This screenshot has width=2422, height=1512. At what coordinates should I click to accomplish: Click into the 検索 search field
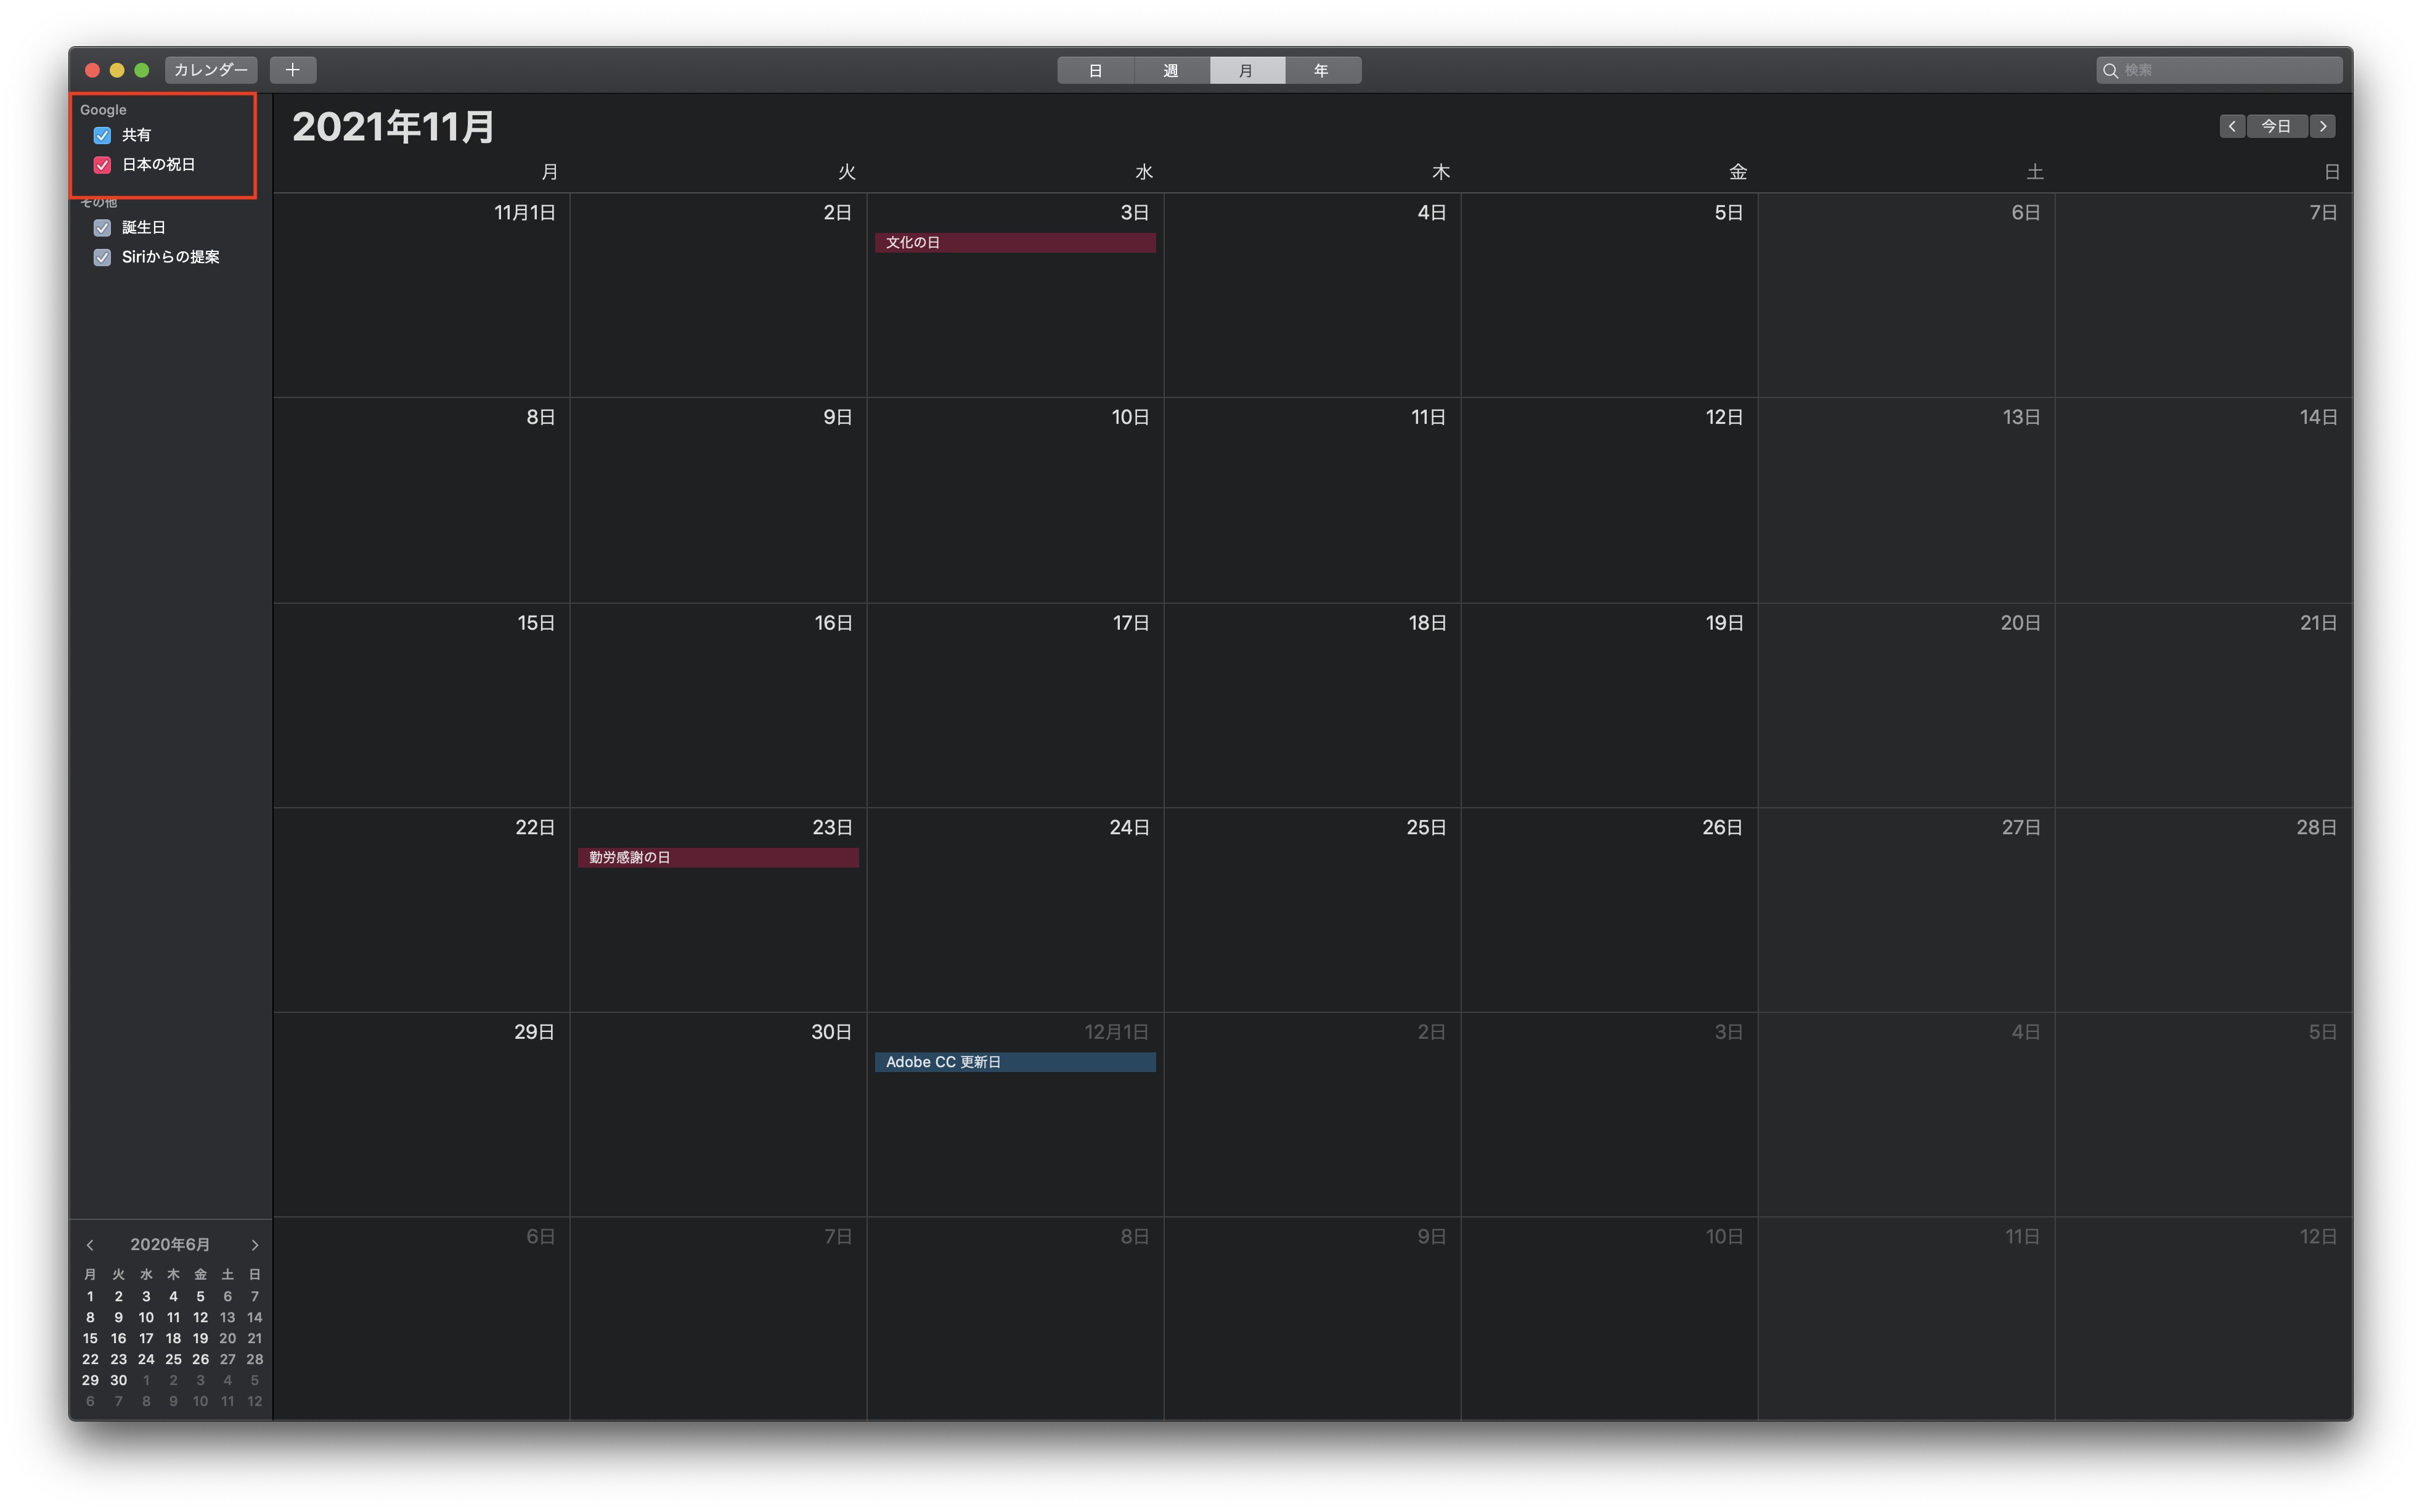click(x=2228, y=70)
